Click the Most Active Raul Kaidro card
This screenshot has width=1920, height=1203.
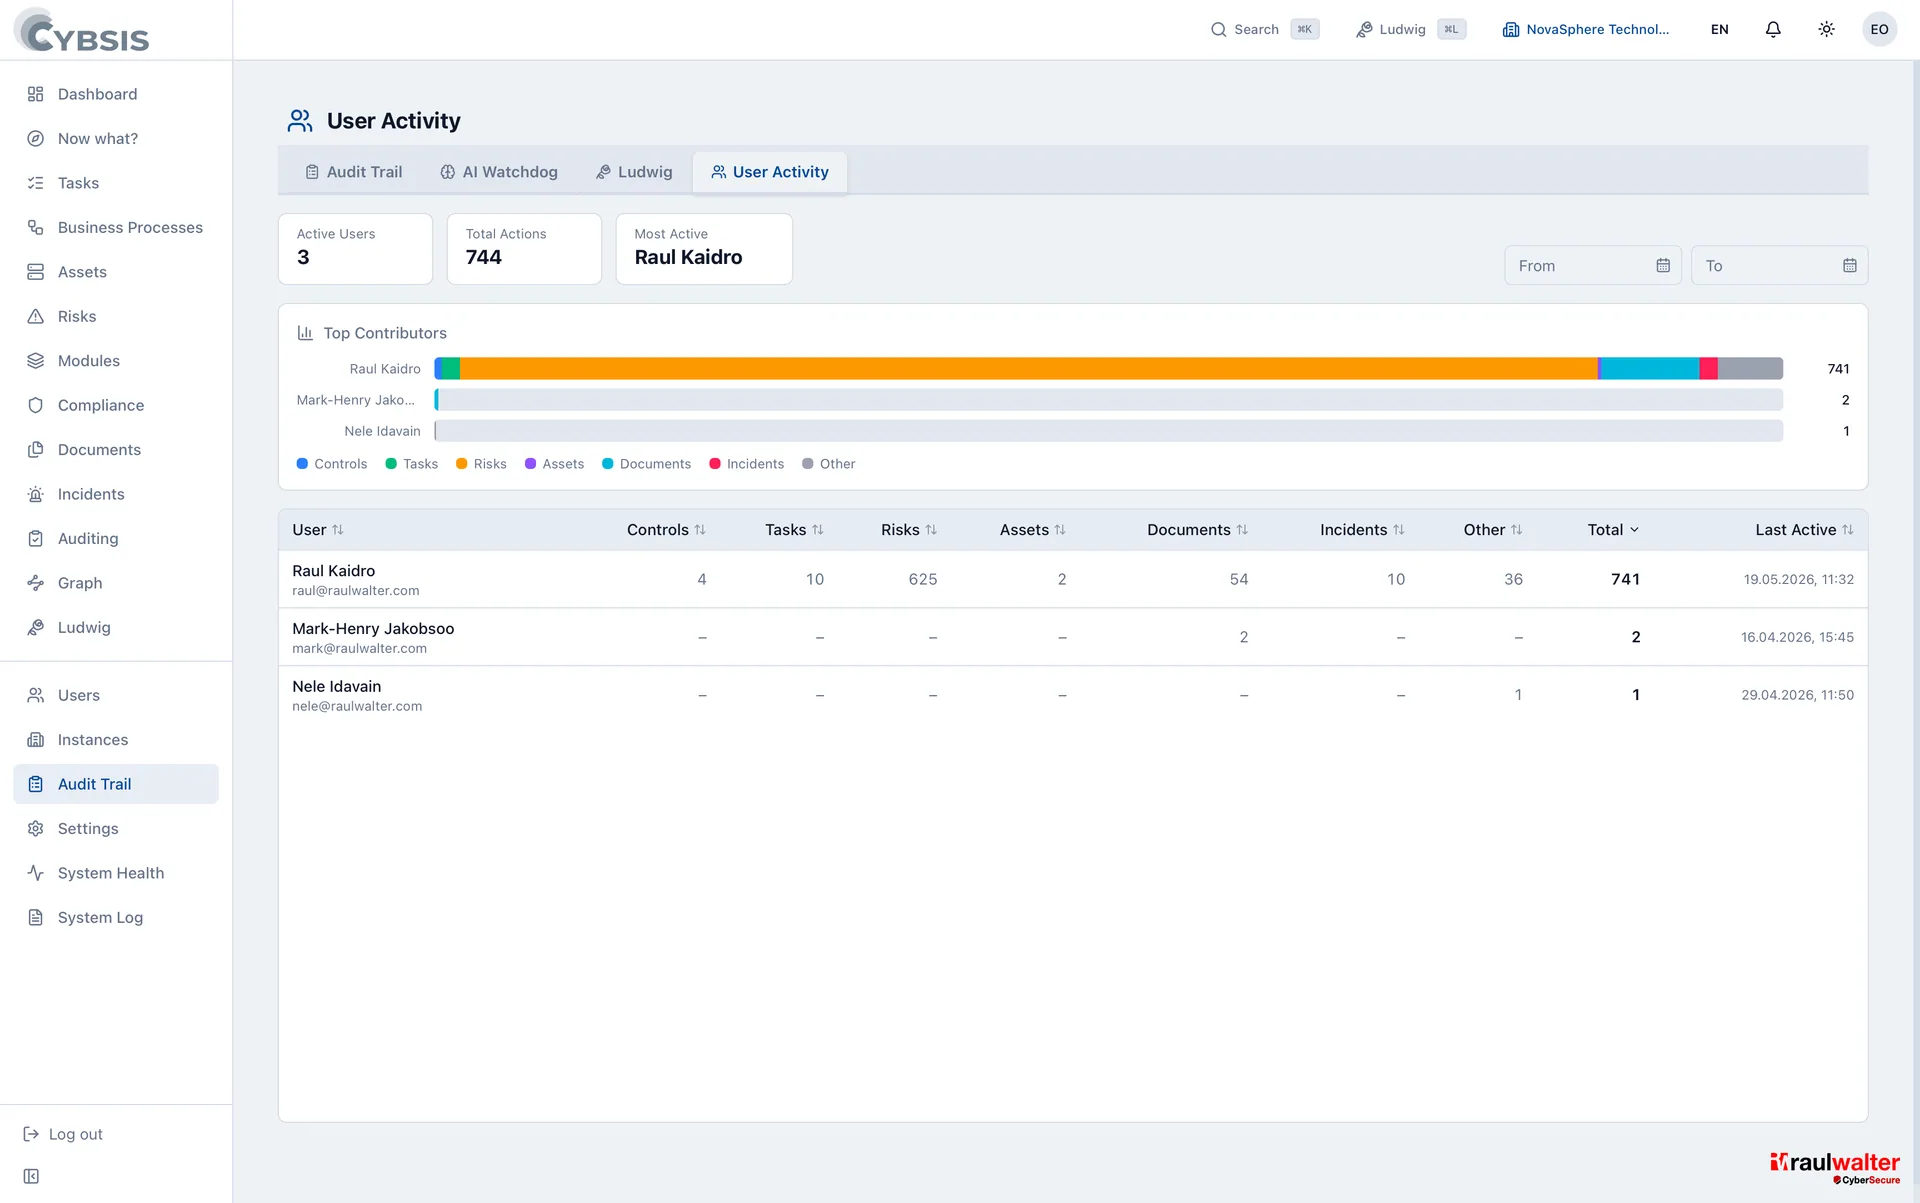tap(704, 249)
